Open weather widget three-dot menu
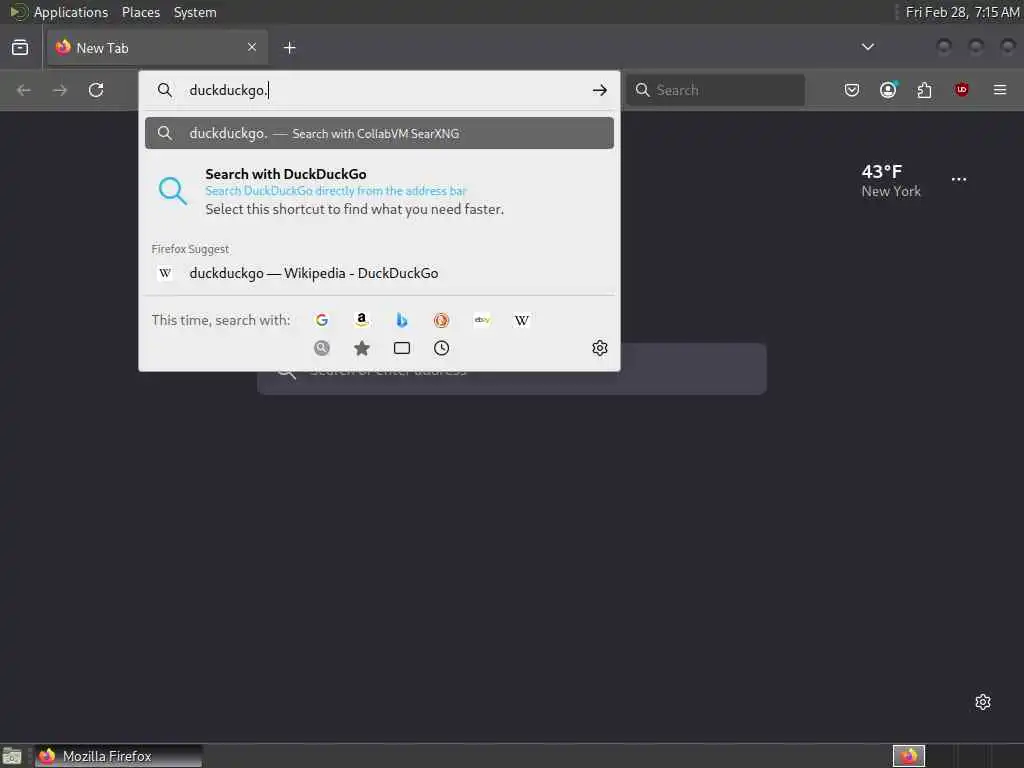The width and height of the screenshot is (1024, 768). coord(959,180)
